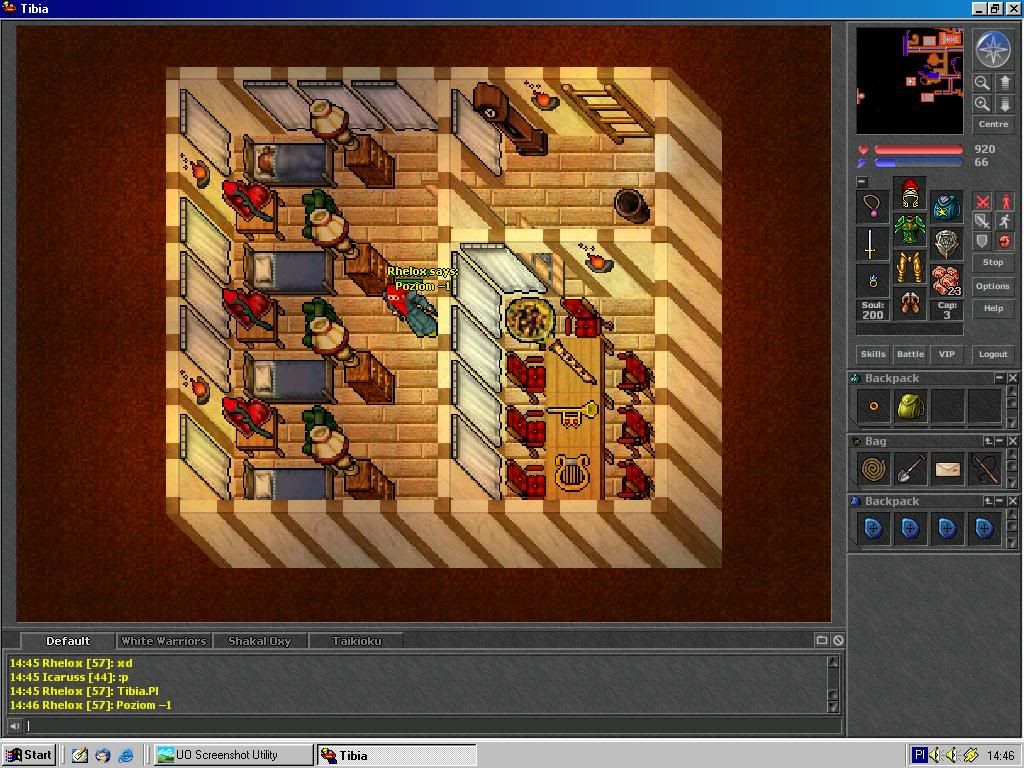Viewport: 1024px width, 768px height.
Task: Click the Logout button
Action: click(993, 354)
